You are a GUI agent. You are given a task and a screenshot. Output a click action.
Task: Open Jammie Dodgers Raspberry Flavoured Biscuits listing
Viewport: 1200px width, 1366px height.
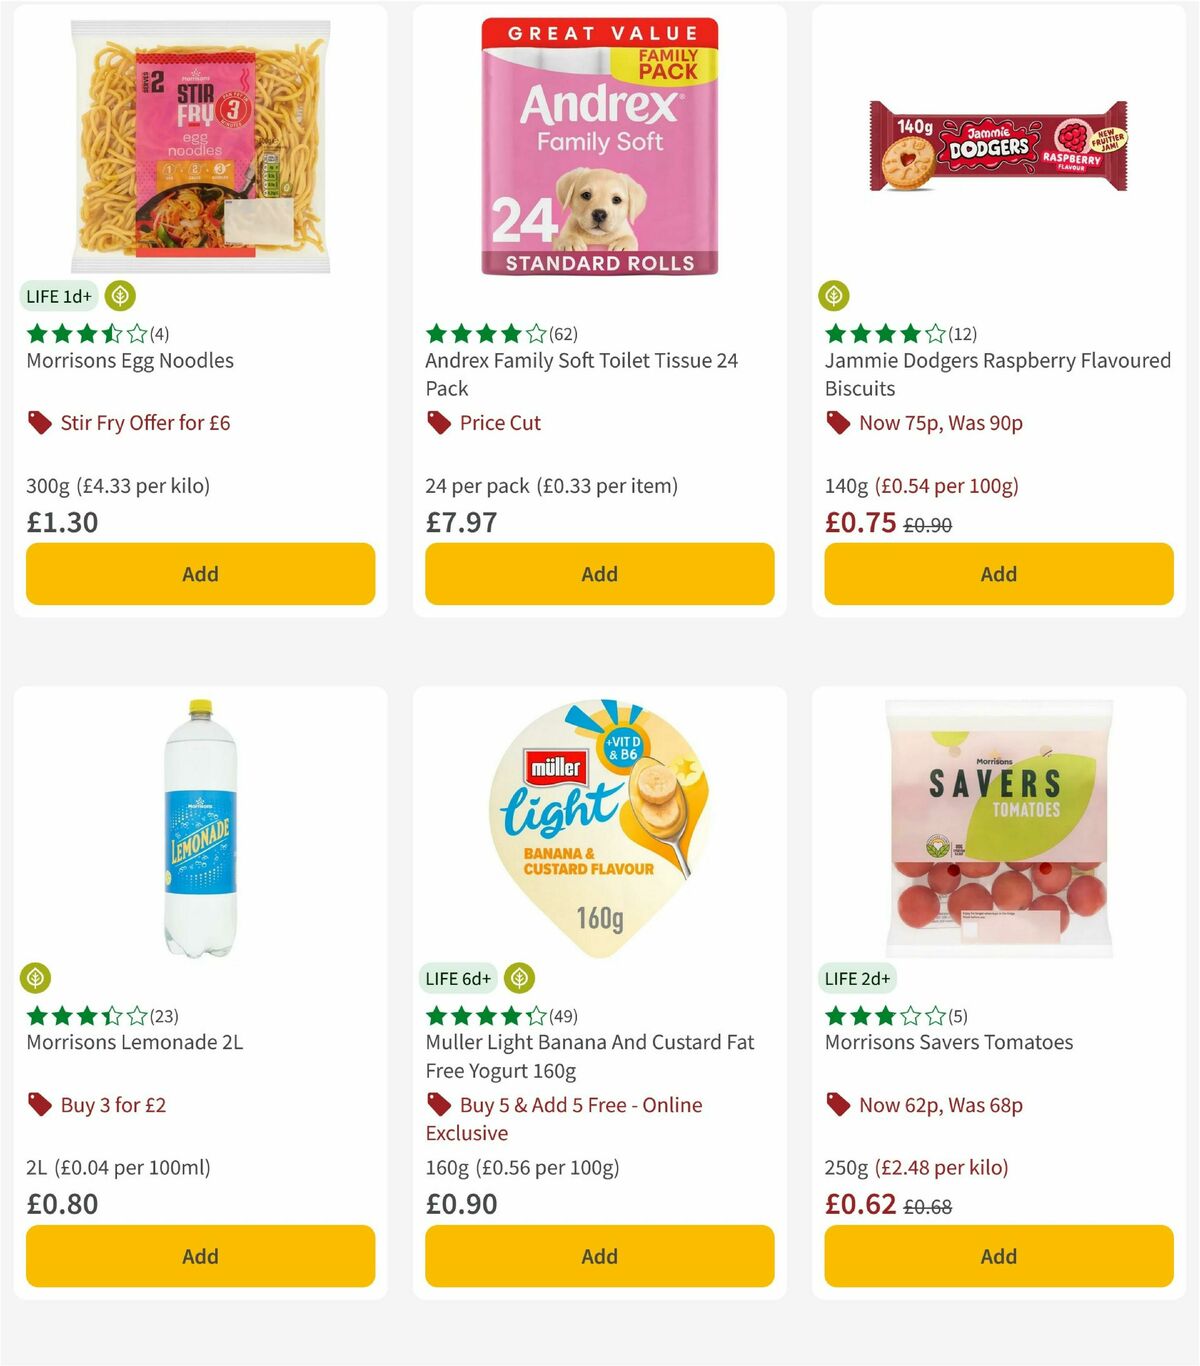(x=997, y=374)
